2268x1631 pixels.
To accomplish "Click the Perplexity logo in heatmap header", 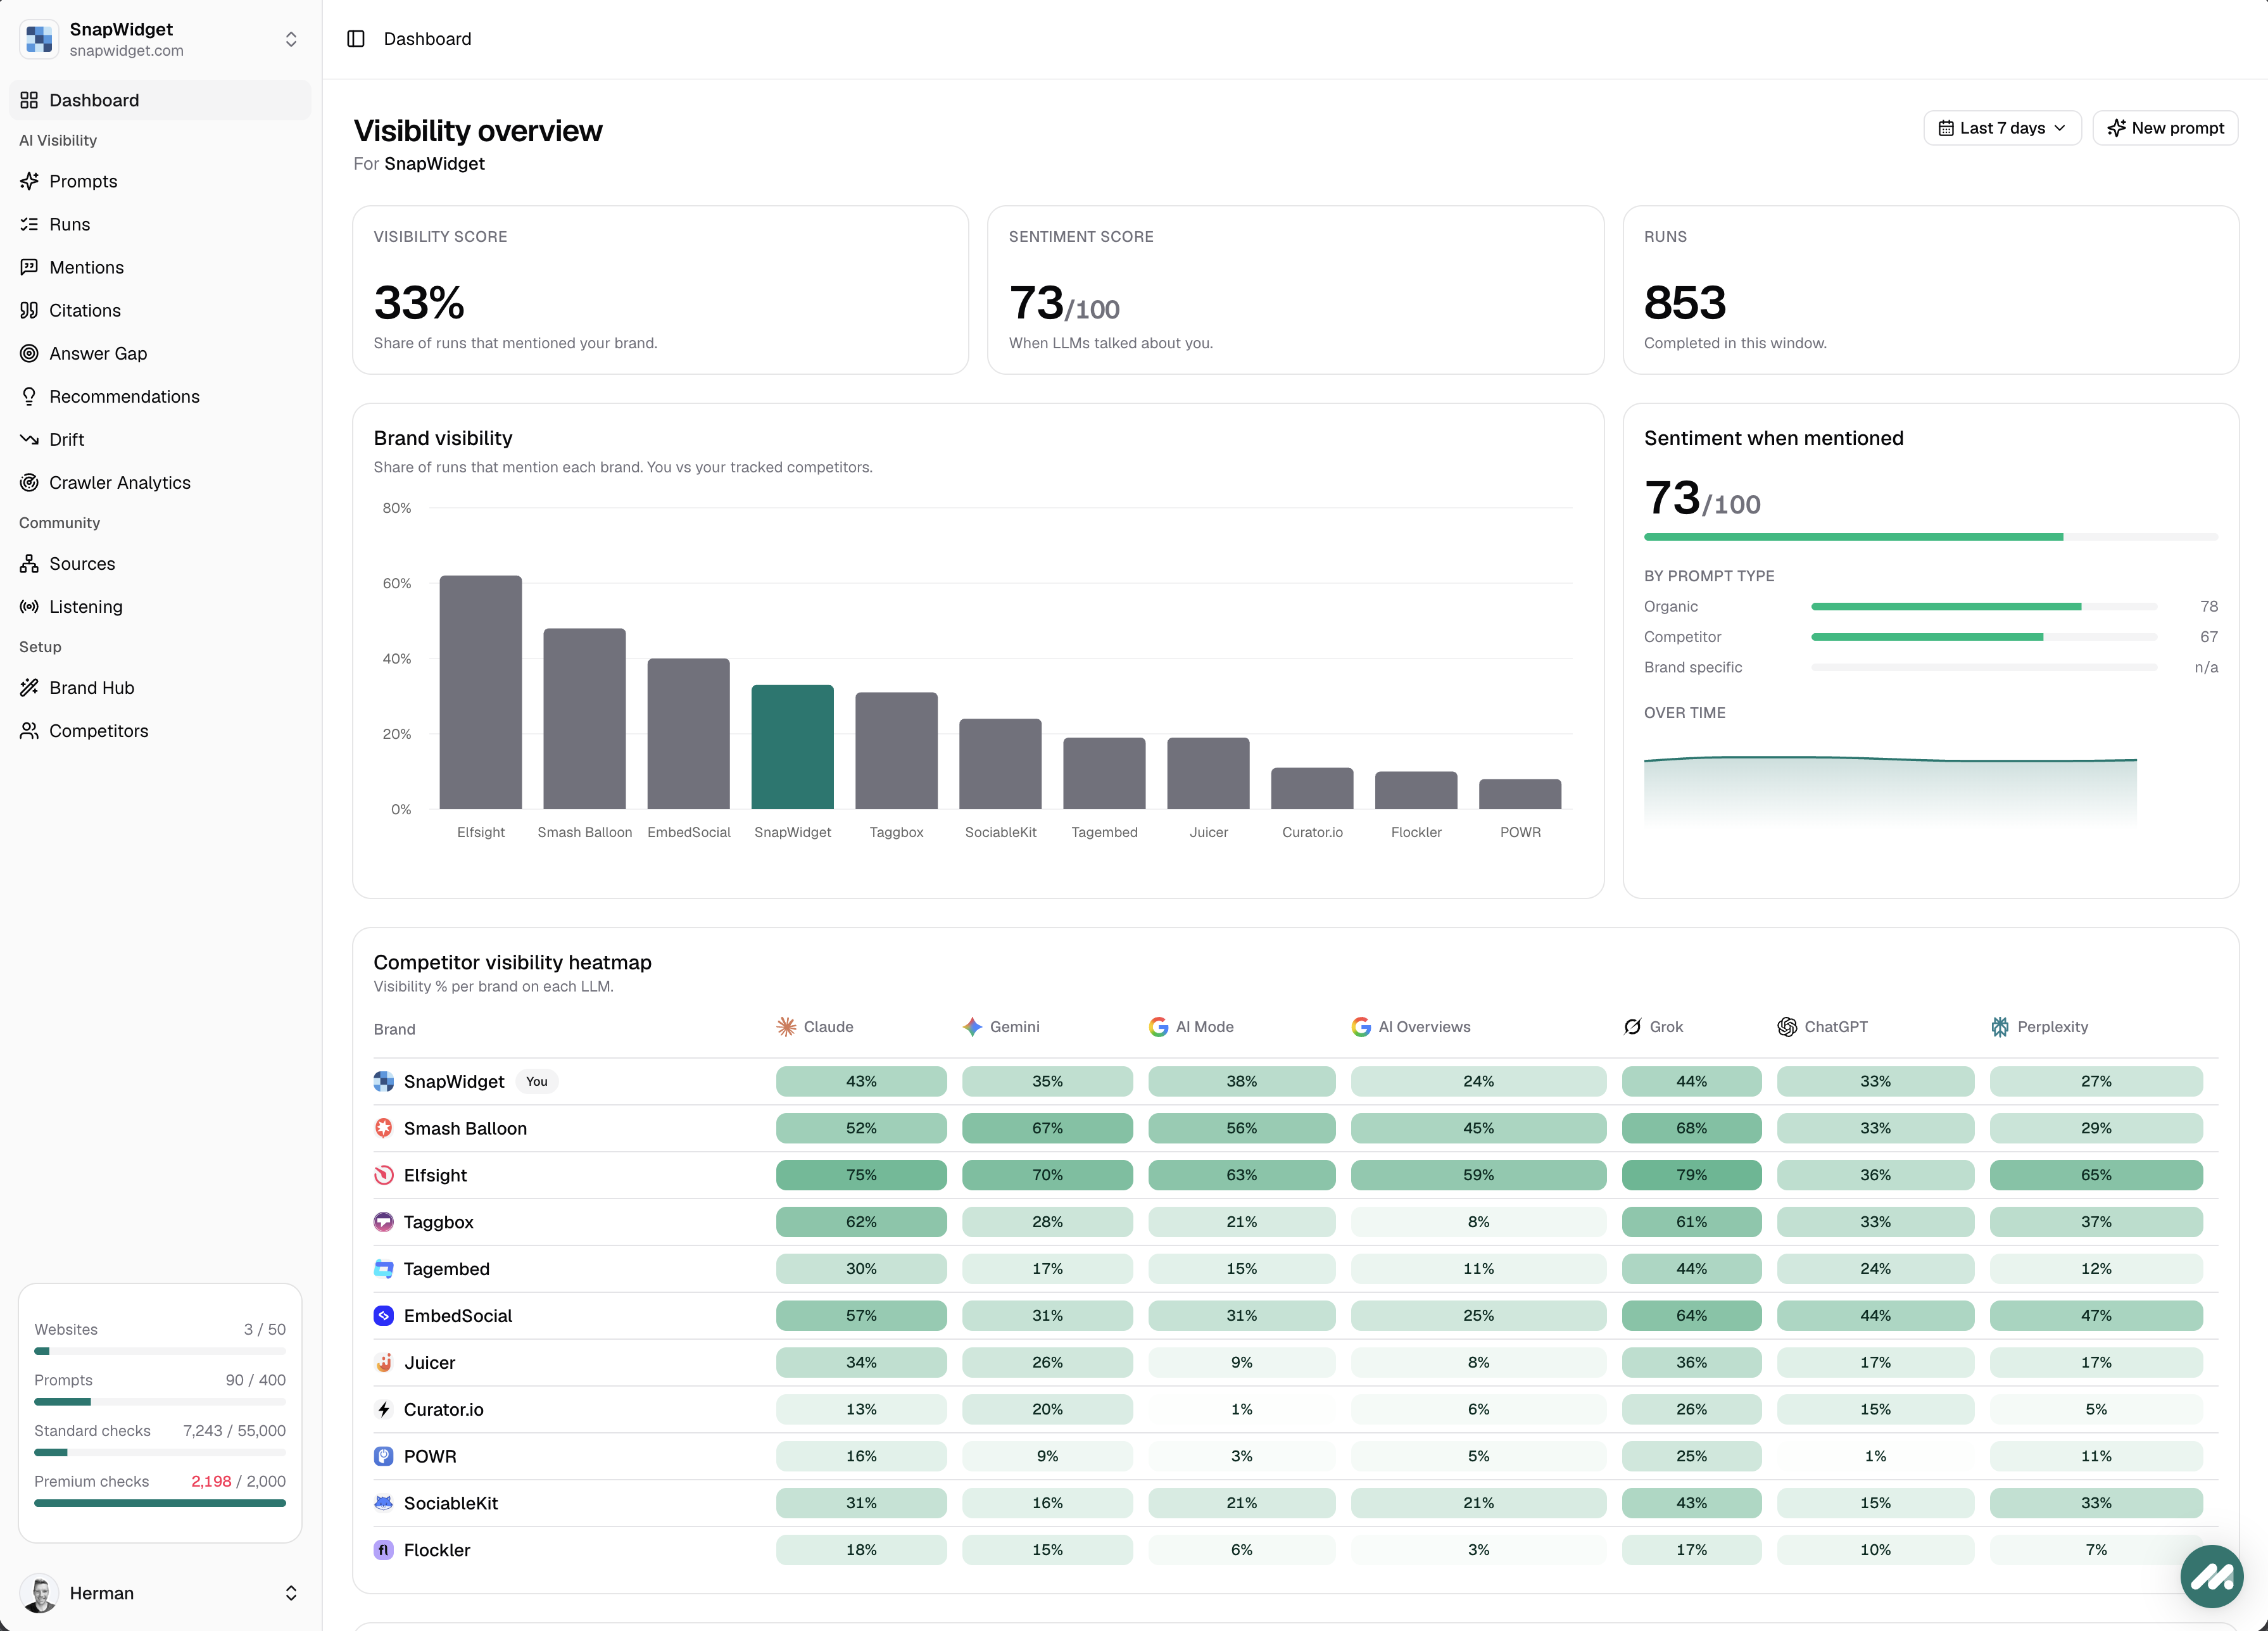I will click(2000, 1027).
